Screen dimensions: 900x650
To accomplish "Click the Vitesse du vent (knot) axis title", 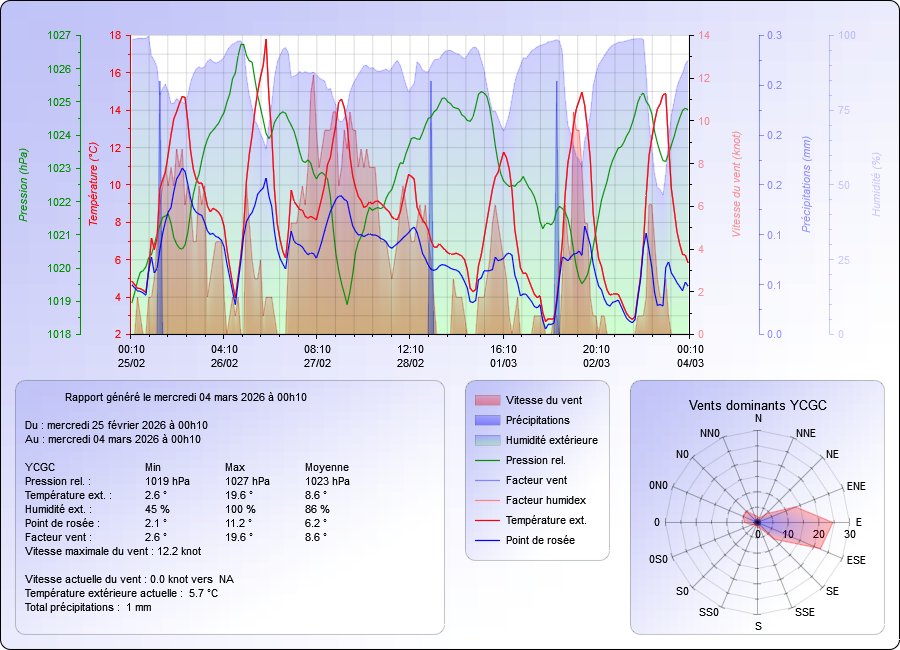I will coord(735,184).
